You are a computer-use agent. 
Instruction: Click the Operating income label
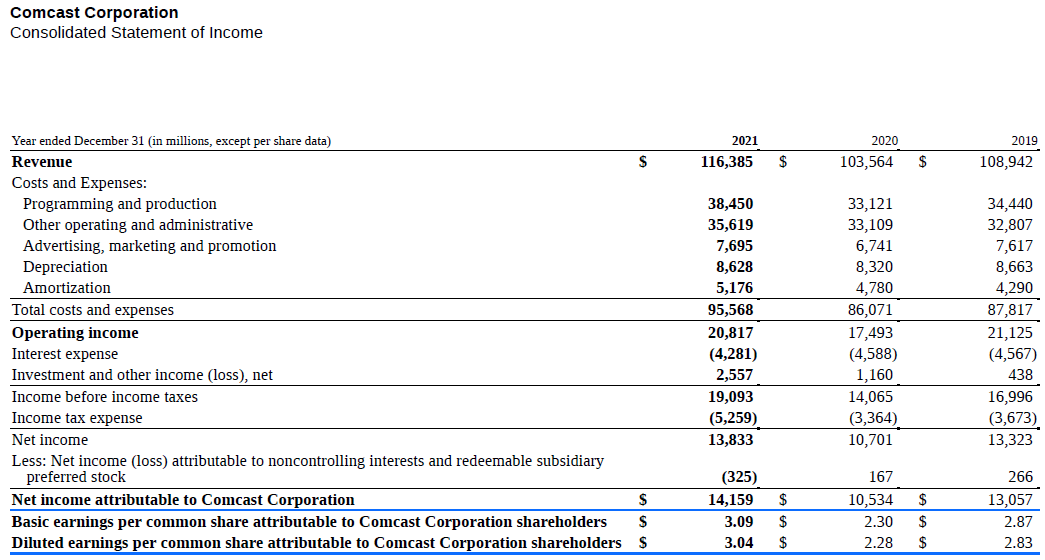point(75,333)
